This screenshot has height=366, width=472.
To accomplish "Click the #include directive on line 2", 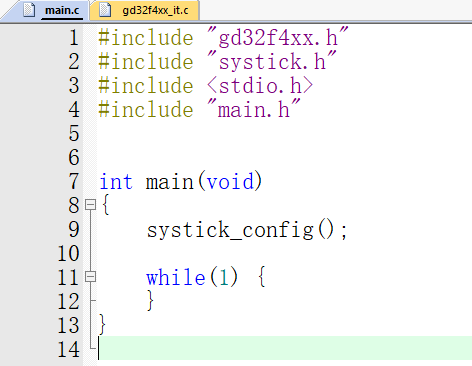I will pos(146,61).
